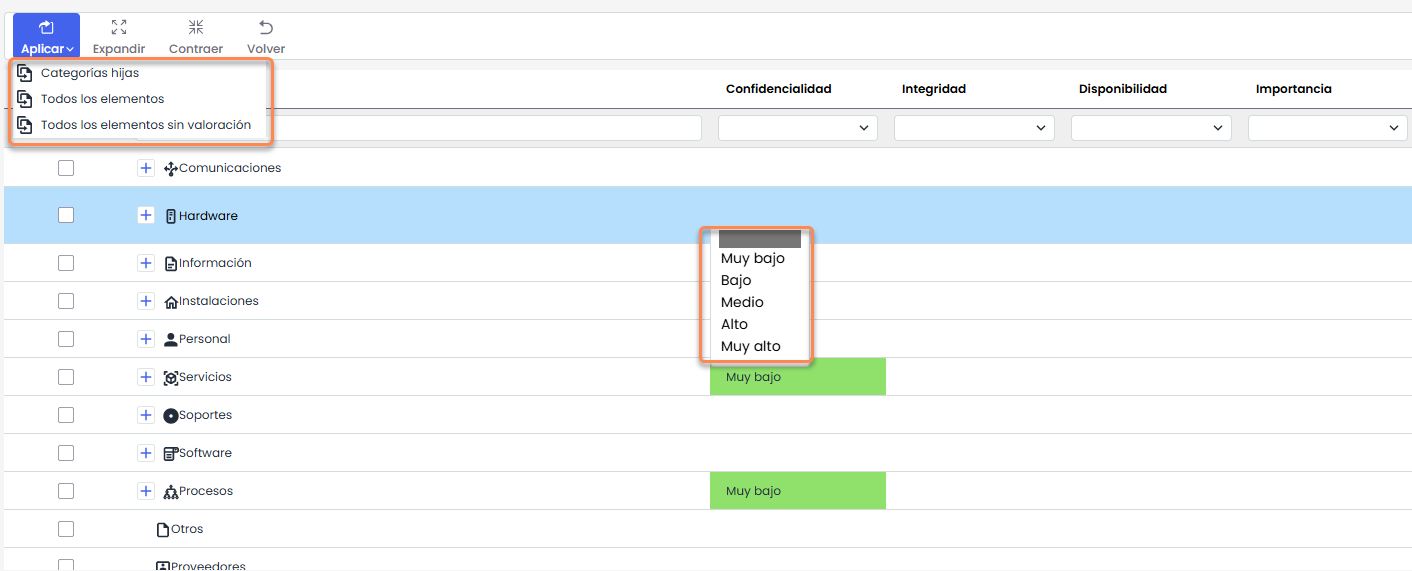Viewport: 1412px width, 571px height.
Task: Enable the checkbox next to Servicios
Action: tap(66, 377)
